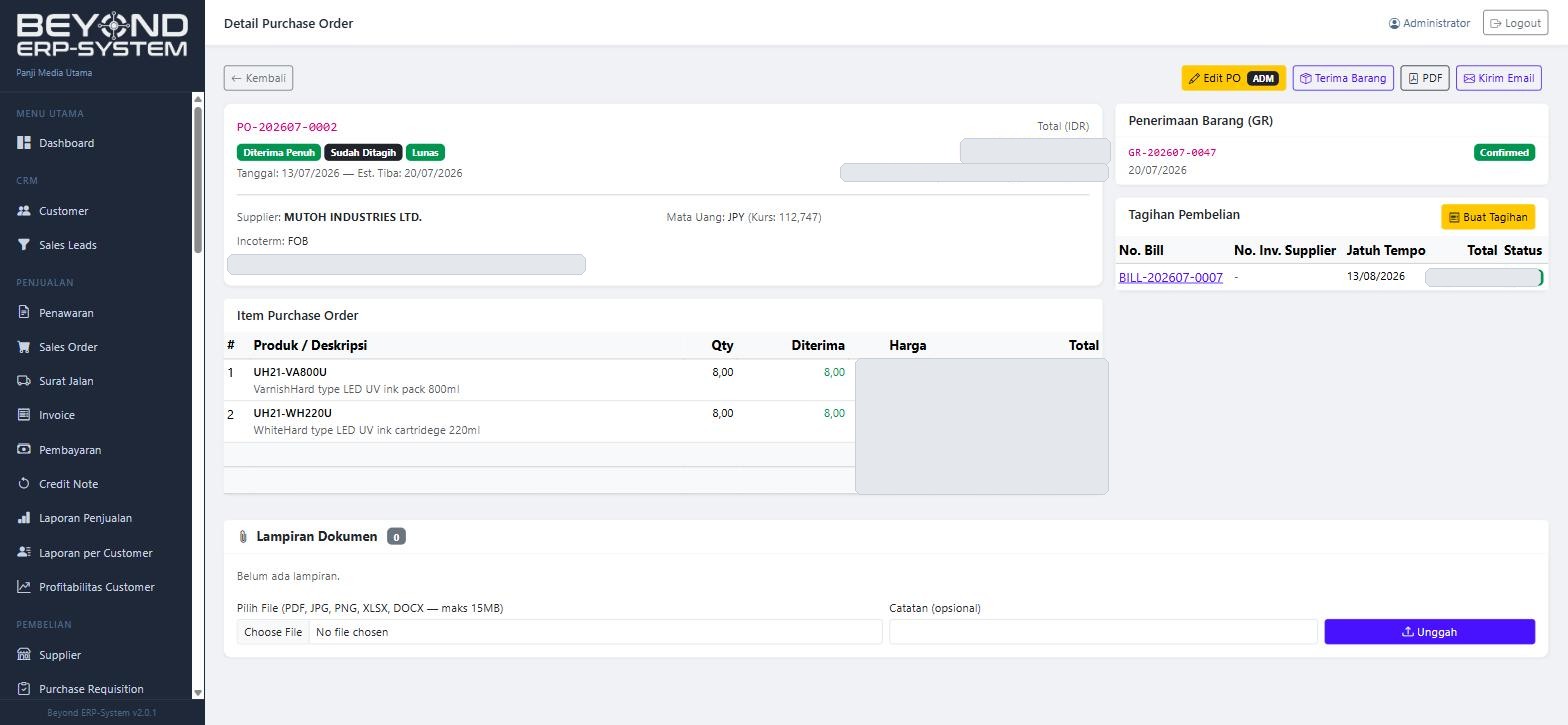Open the Dashboard menu item
The height and width of the screenshot is (725, 1568).
(x=96, y=143)
